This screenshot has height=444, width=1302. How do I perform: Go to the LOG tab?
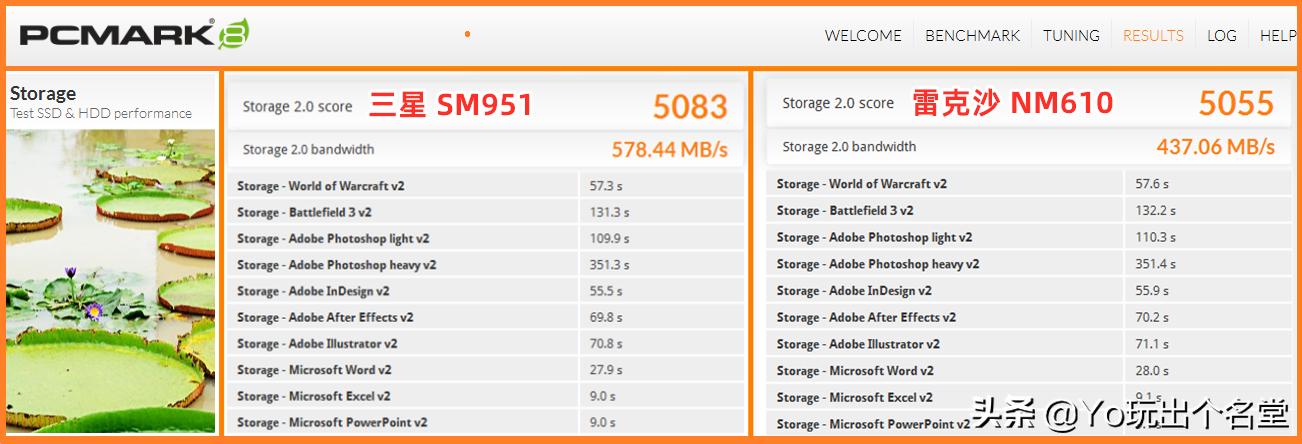pos(1221,35)
